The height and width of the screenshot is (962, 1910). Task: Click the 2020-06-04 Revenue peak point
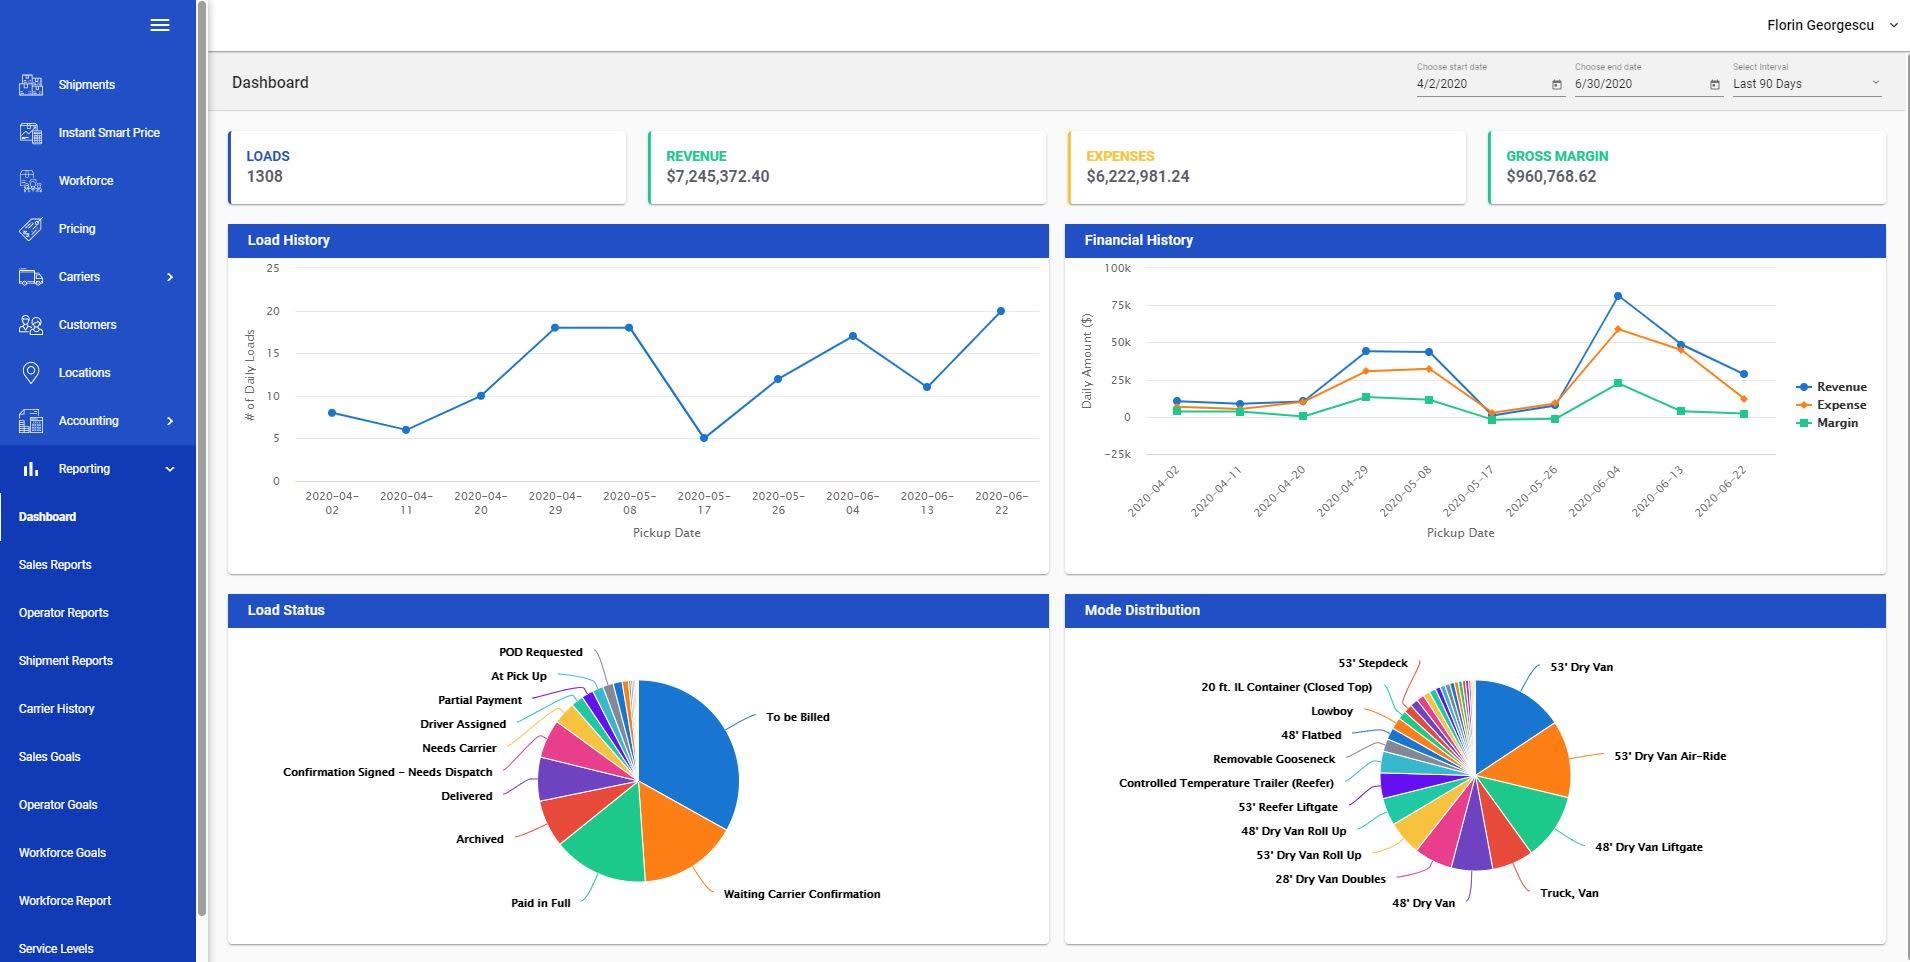(x=1618, y=296)
